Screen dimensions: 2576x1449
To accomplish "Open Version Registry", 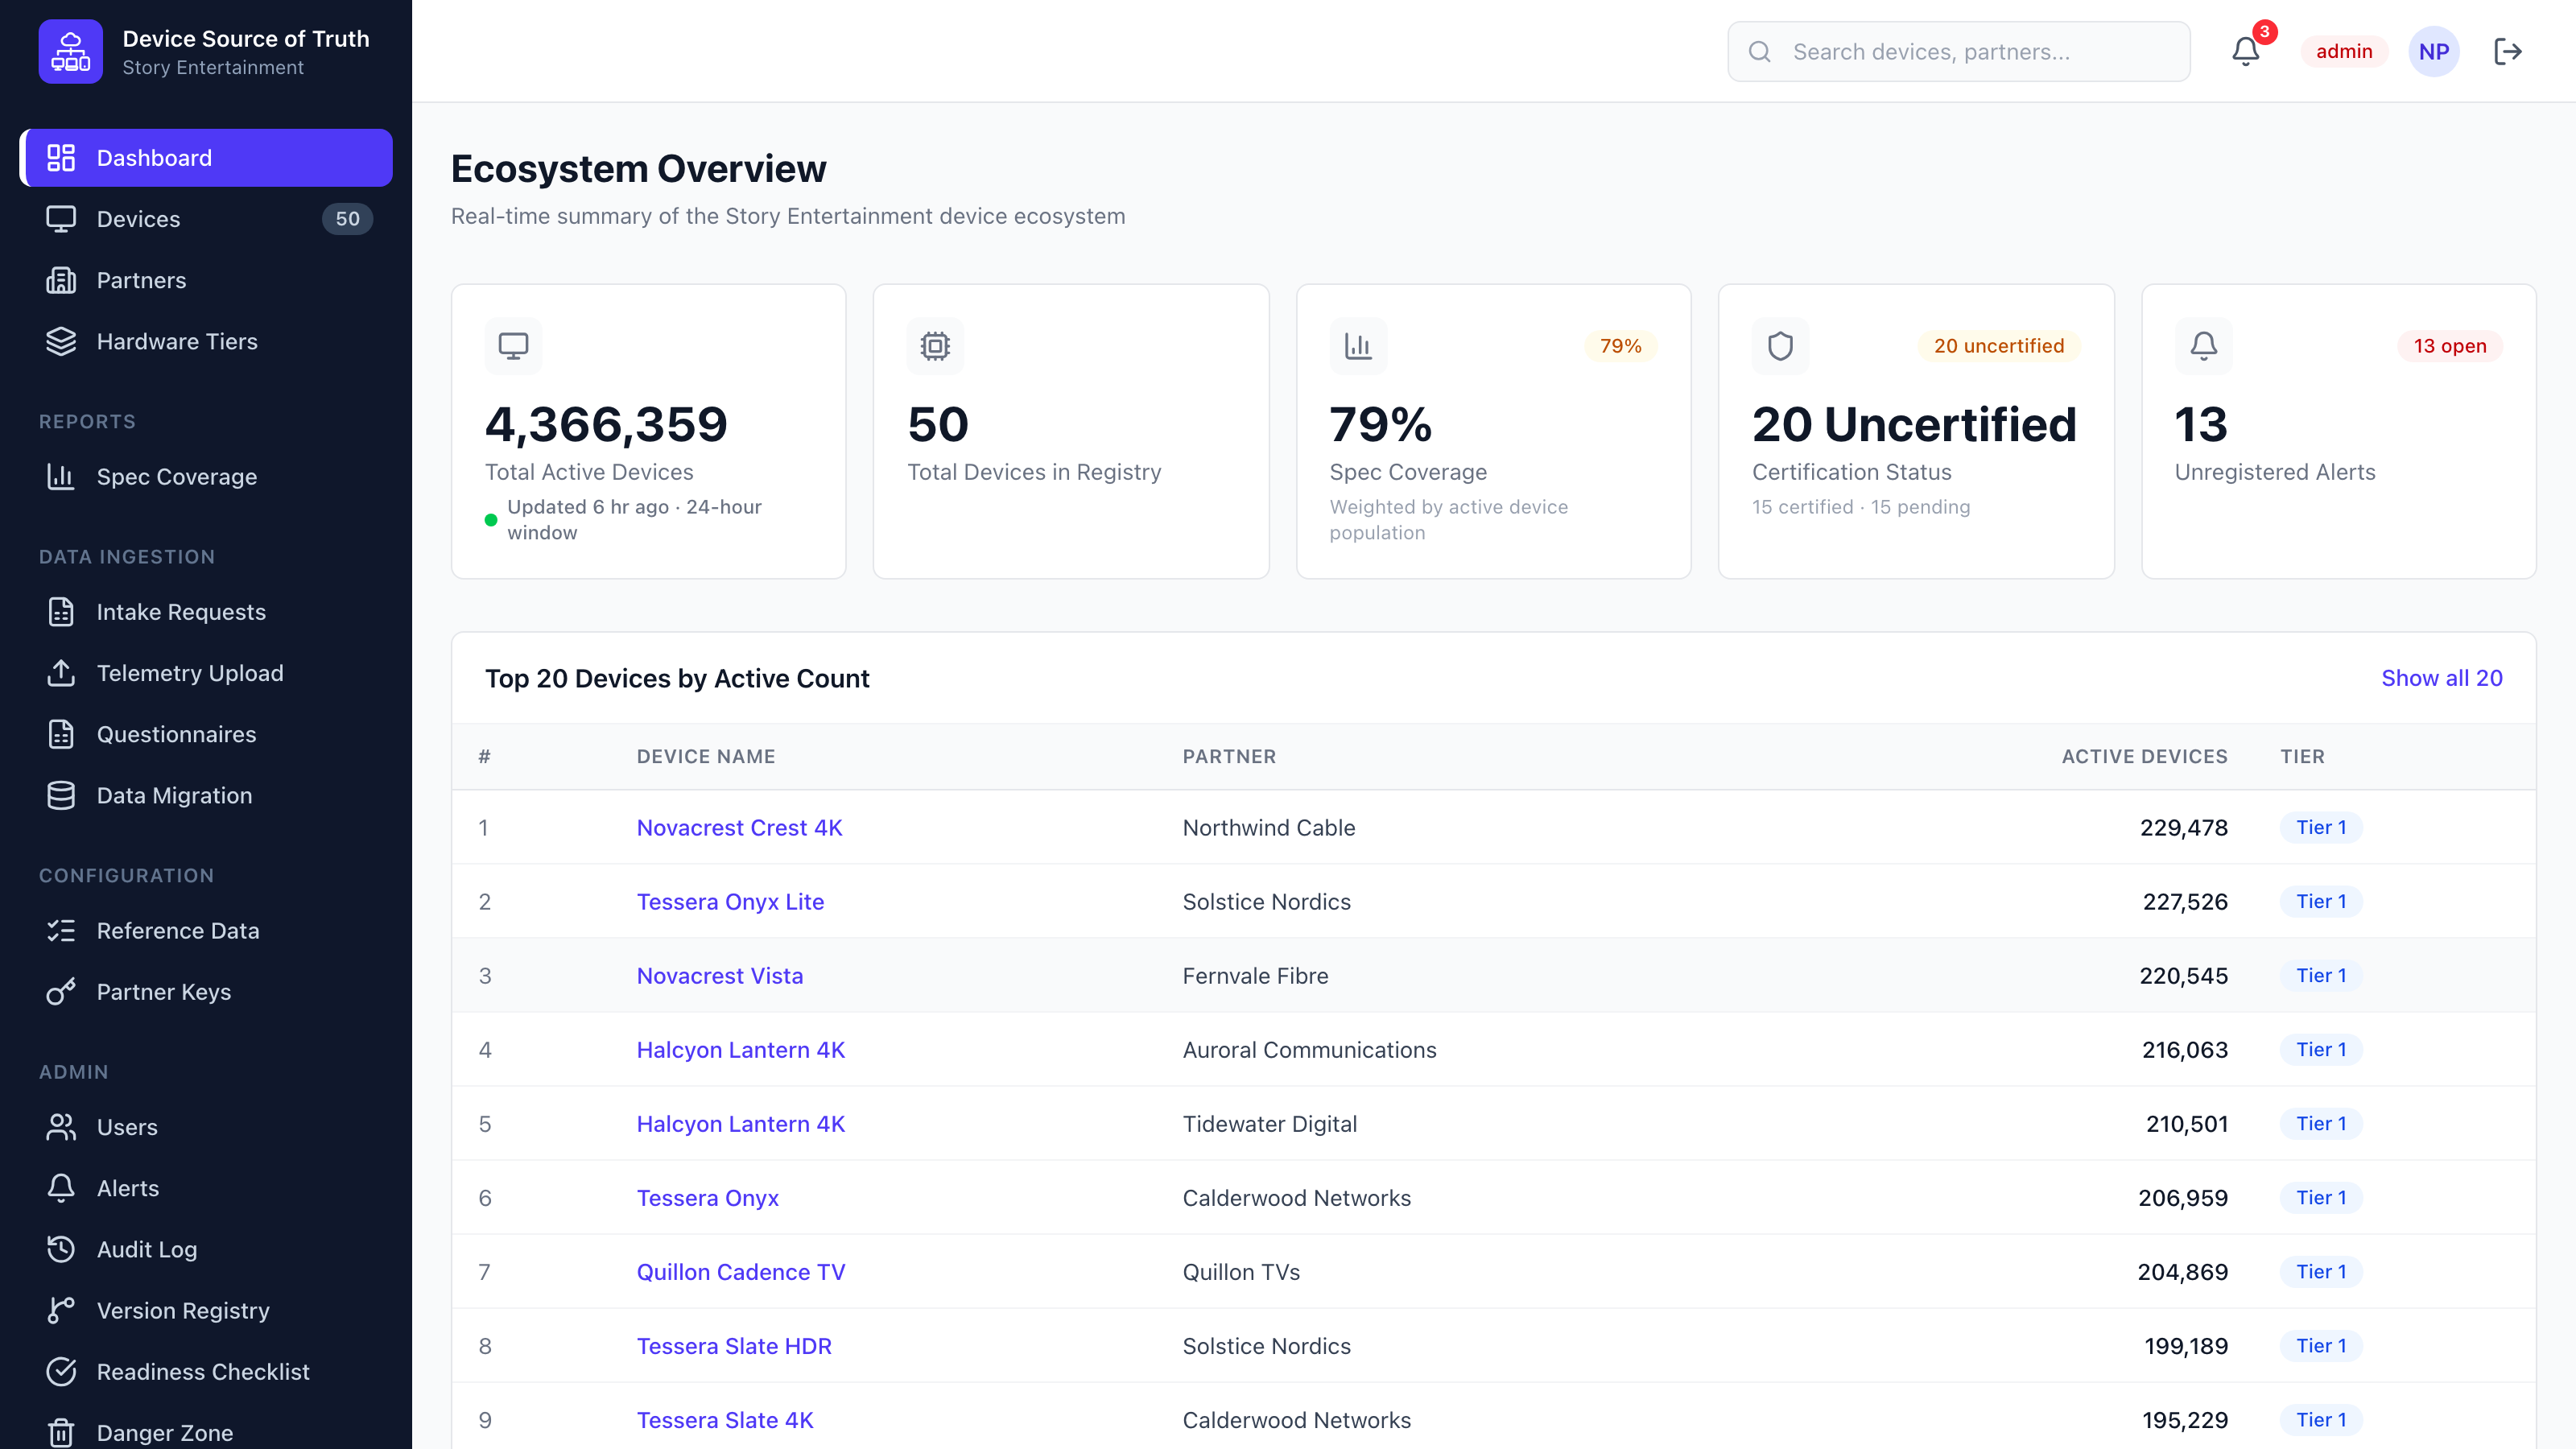I will [x=206, y=1310].
